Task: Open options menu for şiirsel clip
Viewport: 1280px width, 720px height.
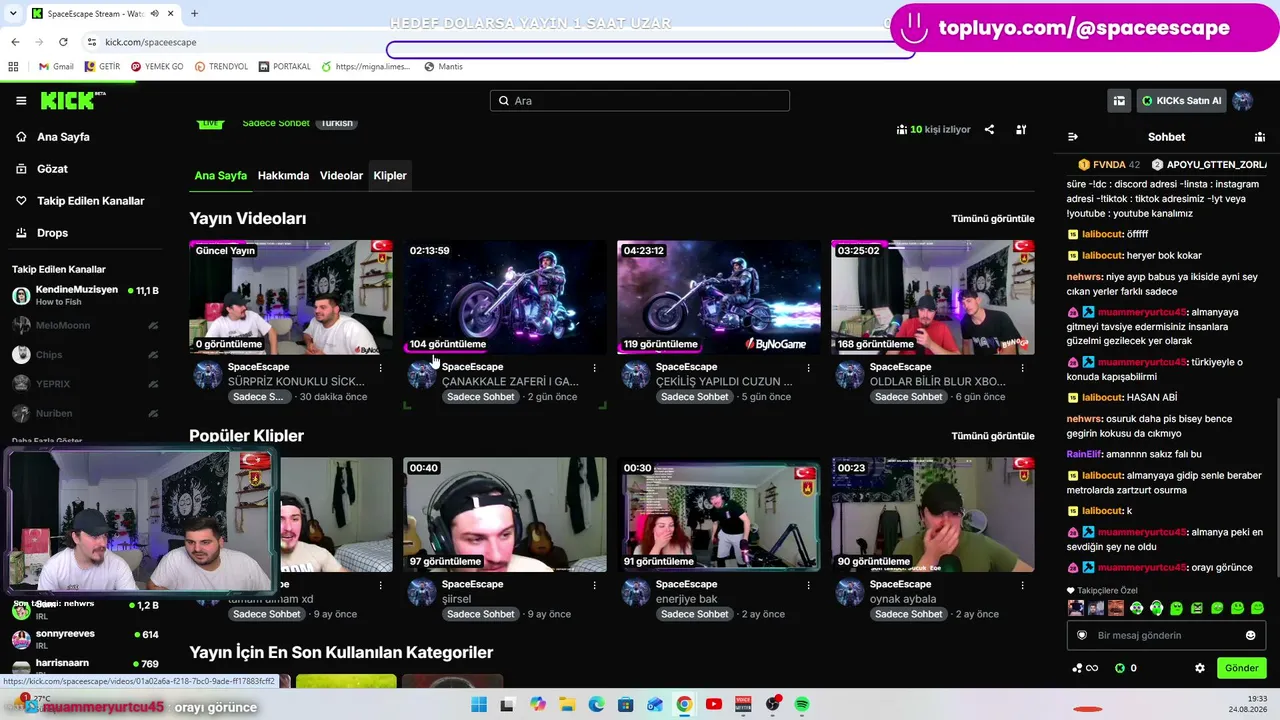Action: click(x=594, y=585)
